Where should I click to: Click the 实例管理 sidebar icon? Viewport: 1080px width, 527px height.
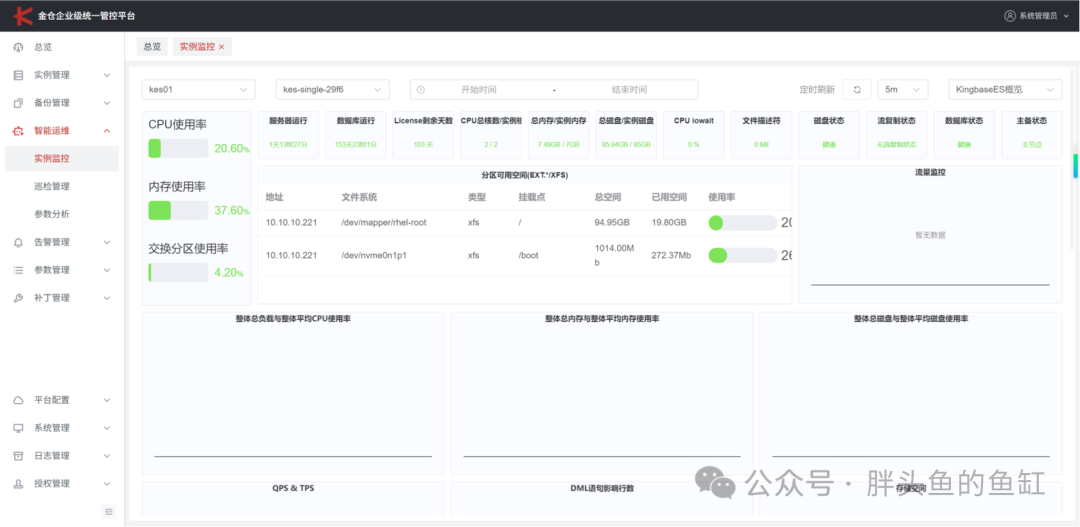19,75
